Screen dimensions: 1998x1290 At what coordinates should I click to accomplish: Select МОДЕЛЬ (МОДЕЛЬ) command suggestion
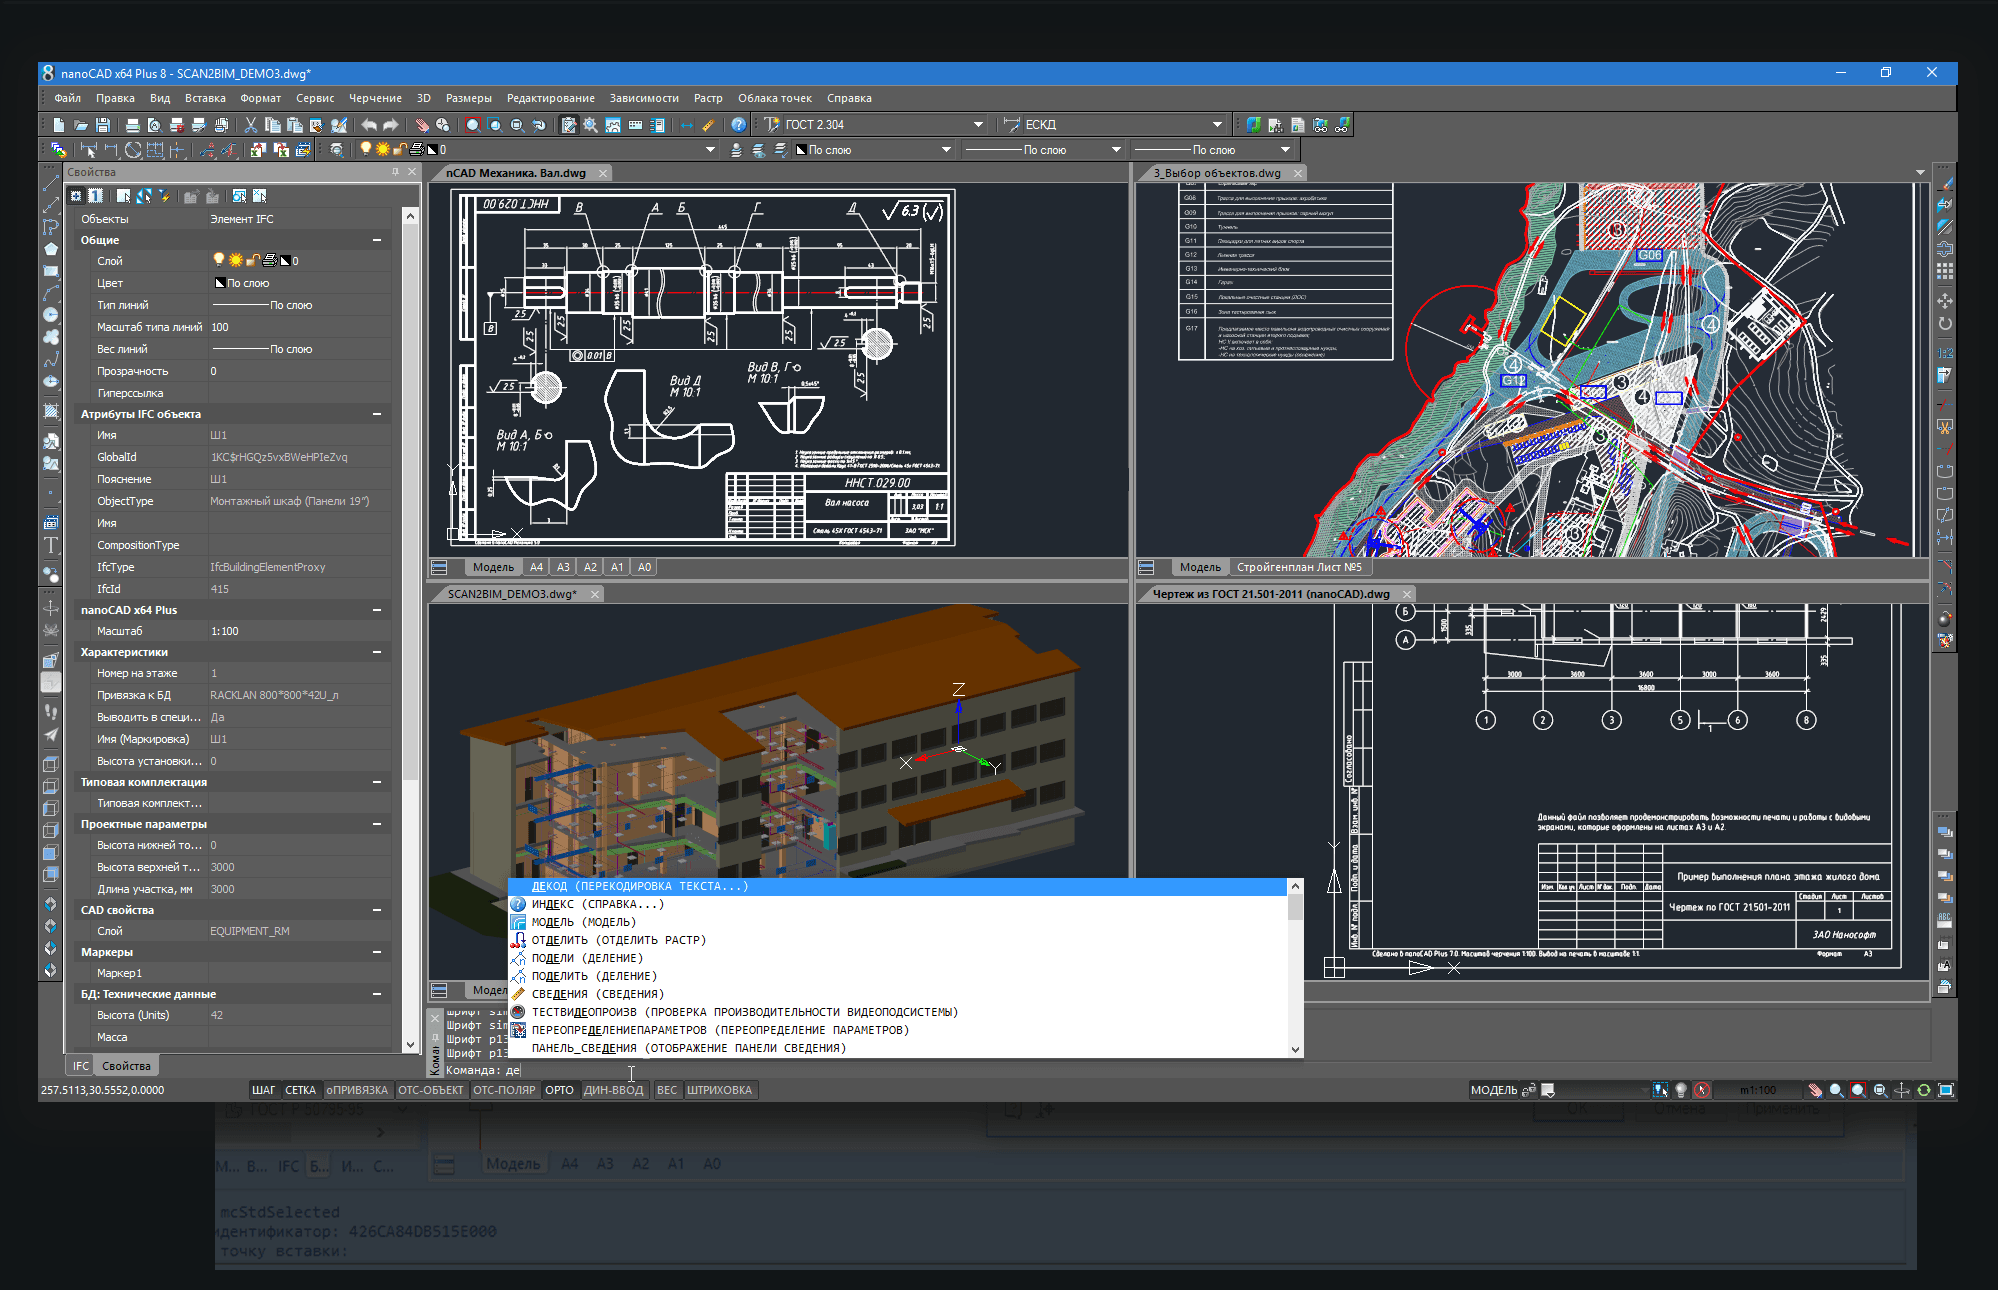point(583,922)
